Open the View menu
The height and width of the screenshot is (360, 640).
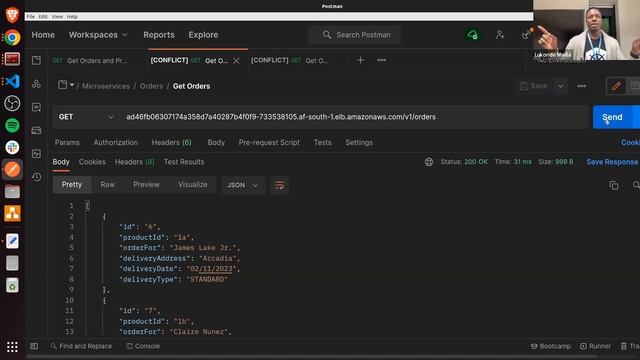point(57,17)
